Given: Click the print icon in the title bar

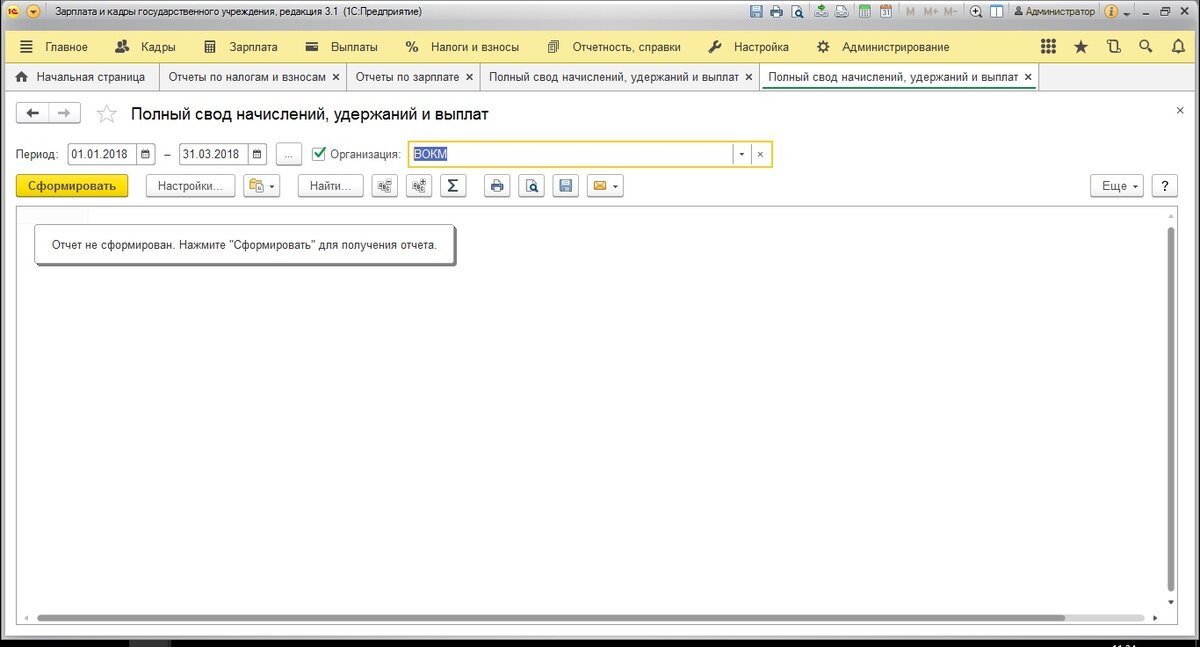Looking at the screenshot, I should point(776,12).
